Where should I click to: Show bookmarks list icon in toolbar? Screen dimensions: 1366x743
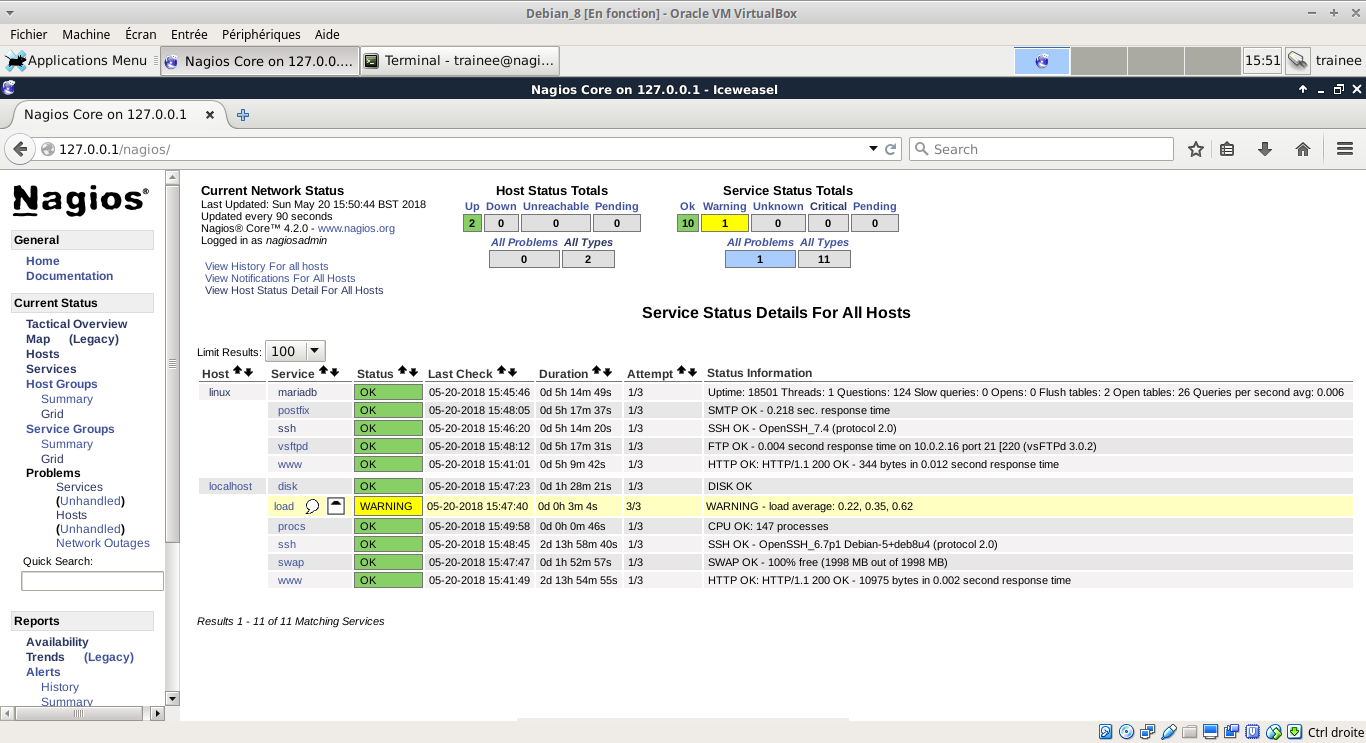pos(1227,149)
